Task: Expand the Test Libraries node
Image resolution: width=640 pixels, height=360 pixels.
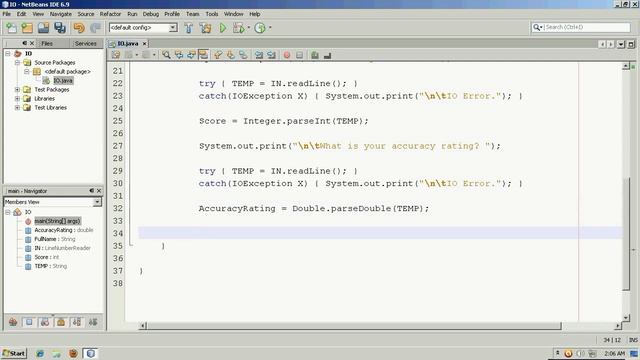Action: pyautogui.click(x=17, y=107)
